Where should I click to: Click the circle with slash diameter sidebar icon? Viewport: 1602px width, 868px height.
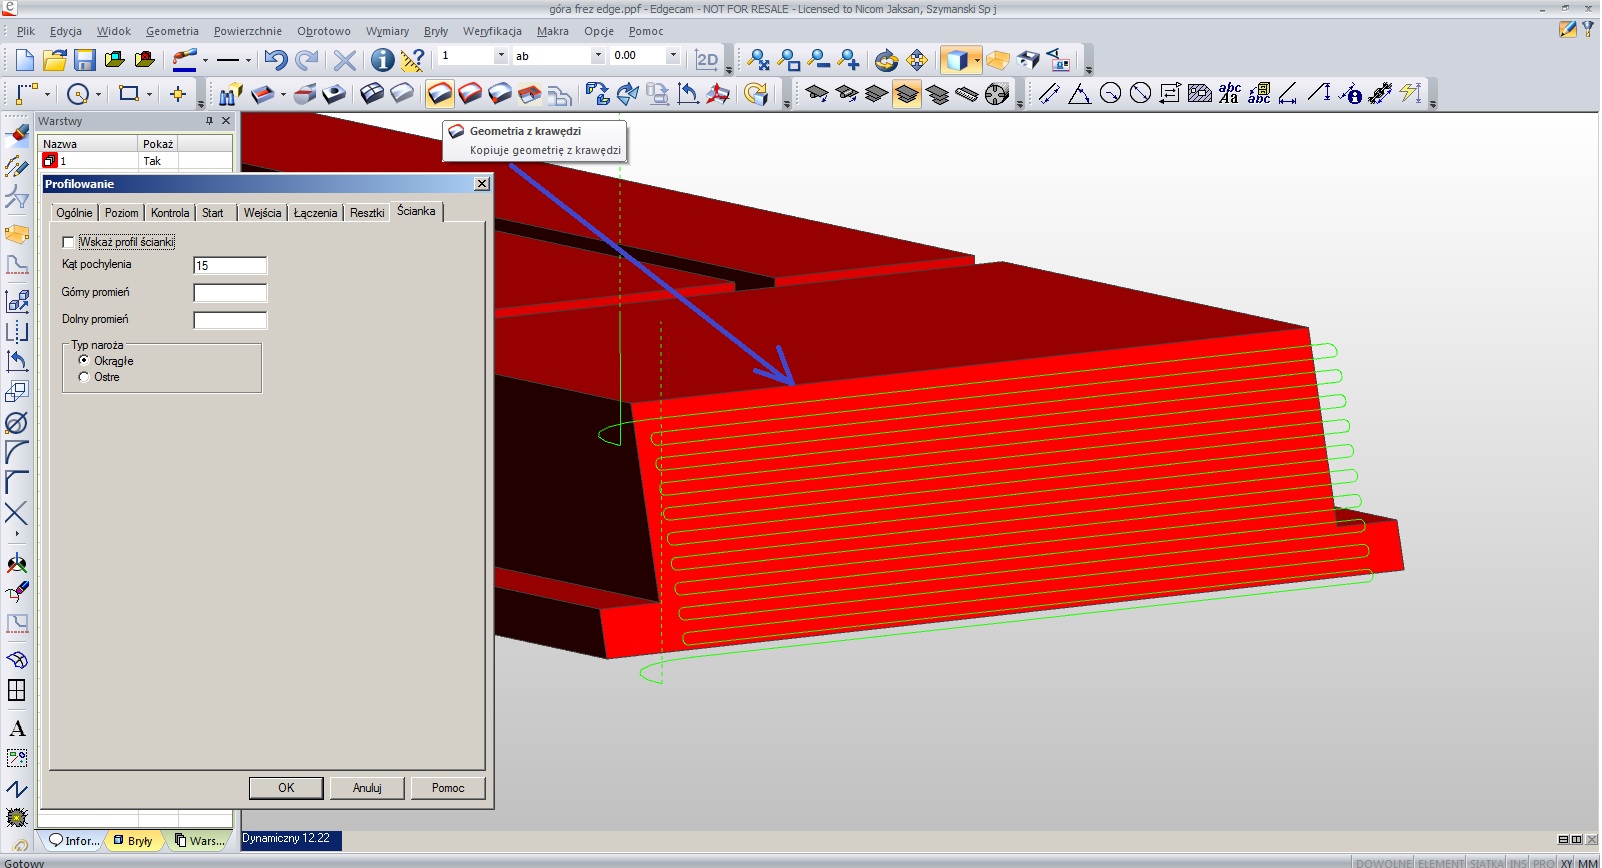17,422
